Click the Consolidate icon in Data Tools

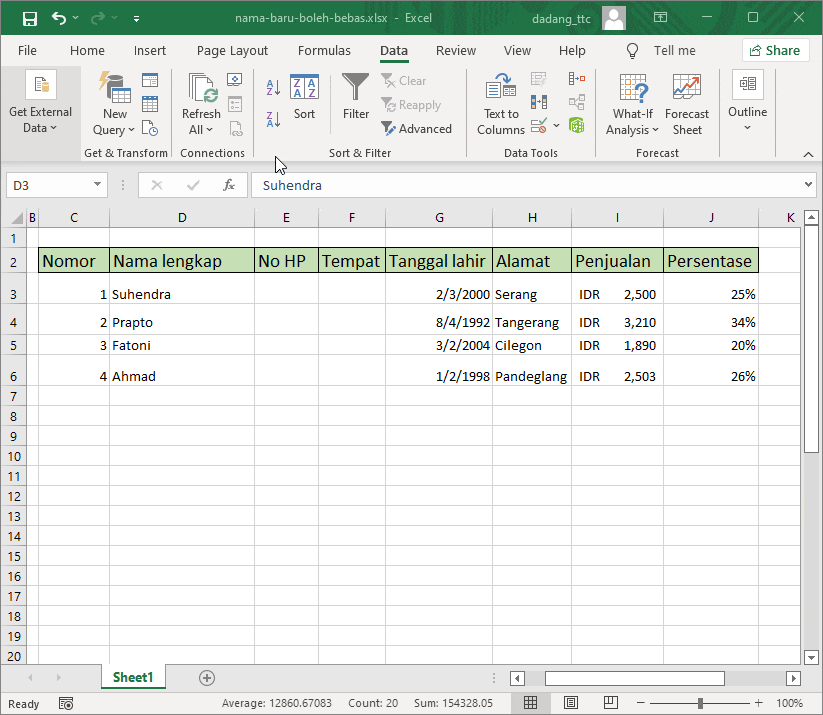point(576,79)
